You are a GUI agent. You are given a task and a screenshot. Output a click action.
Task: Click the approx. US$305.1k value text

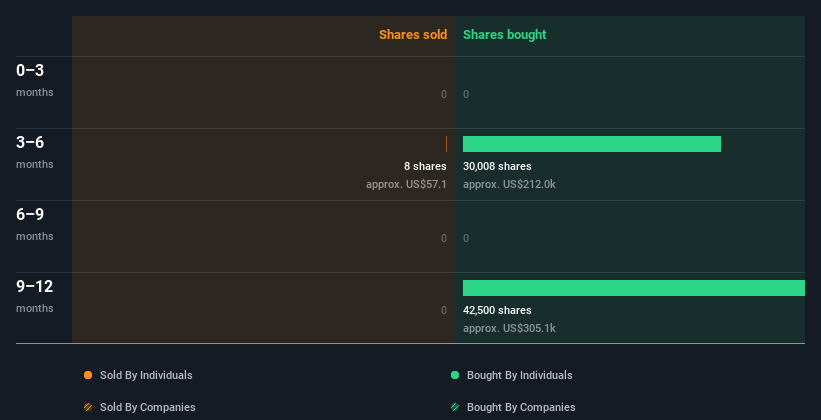509,328
